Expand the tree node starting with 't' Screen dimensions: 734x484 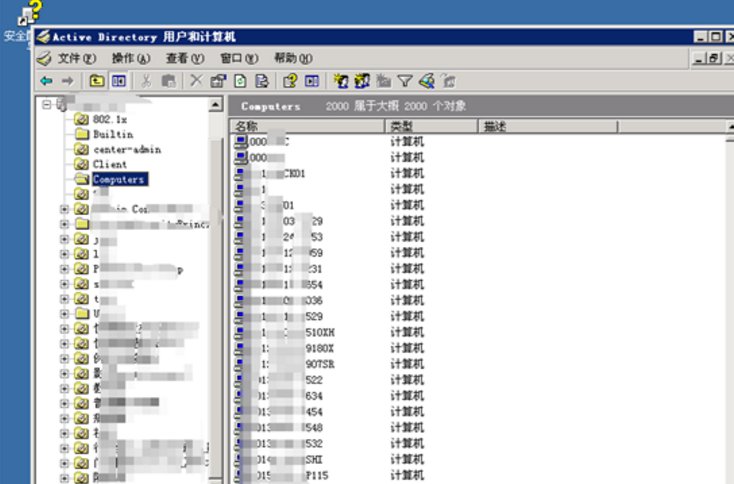point(64,299)
